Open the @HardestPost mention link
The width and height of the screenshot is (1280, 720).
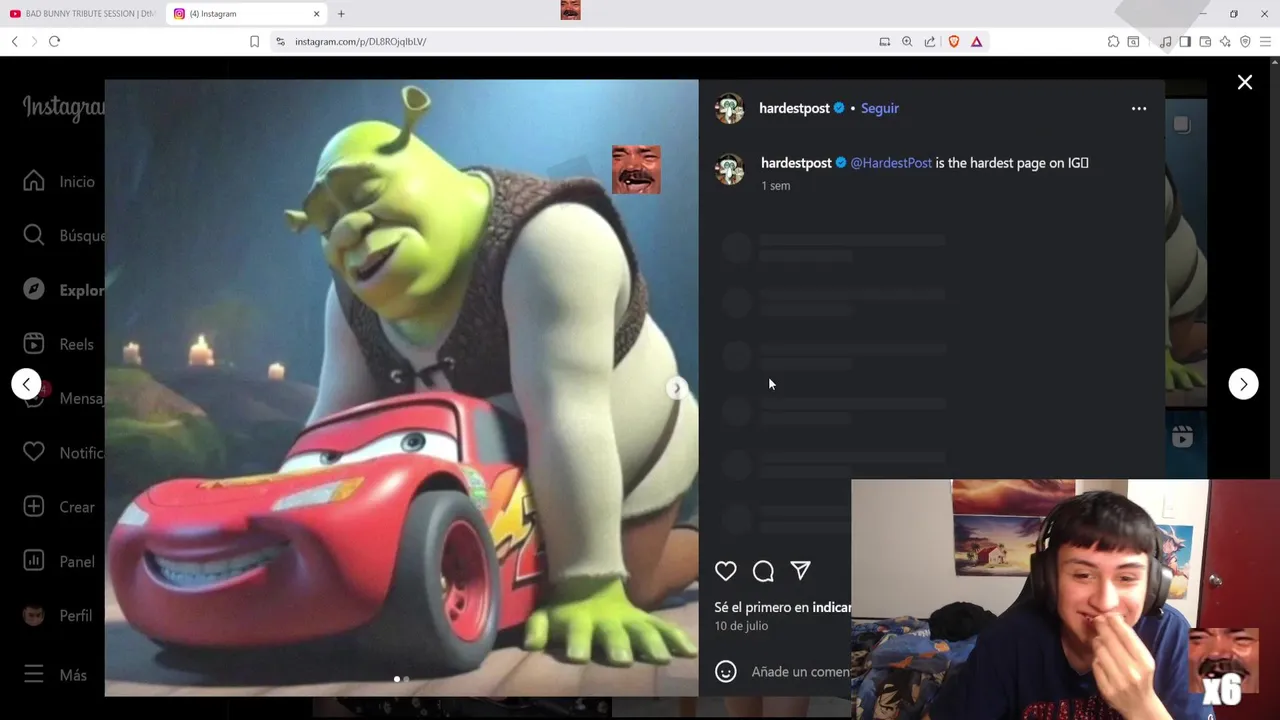click(x=891, y=163)
